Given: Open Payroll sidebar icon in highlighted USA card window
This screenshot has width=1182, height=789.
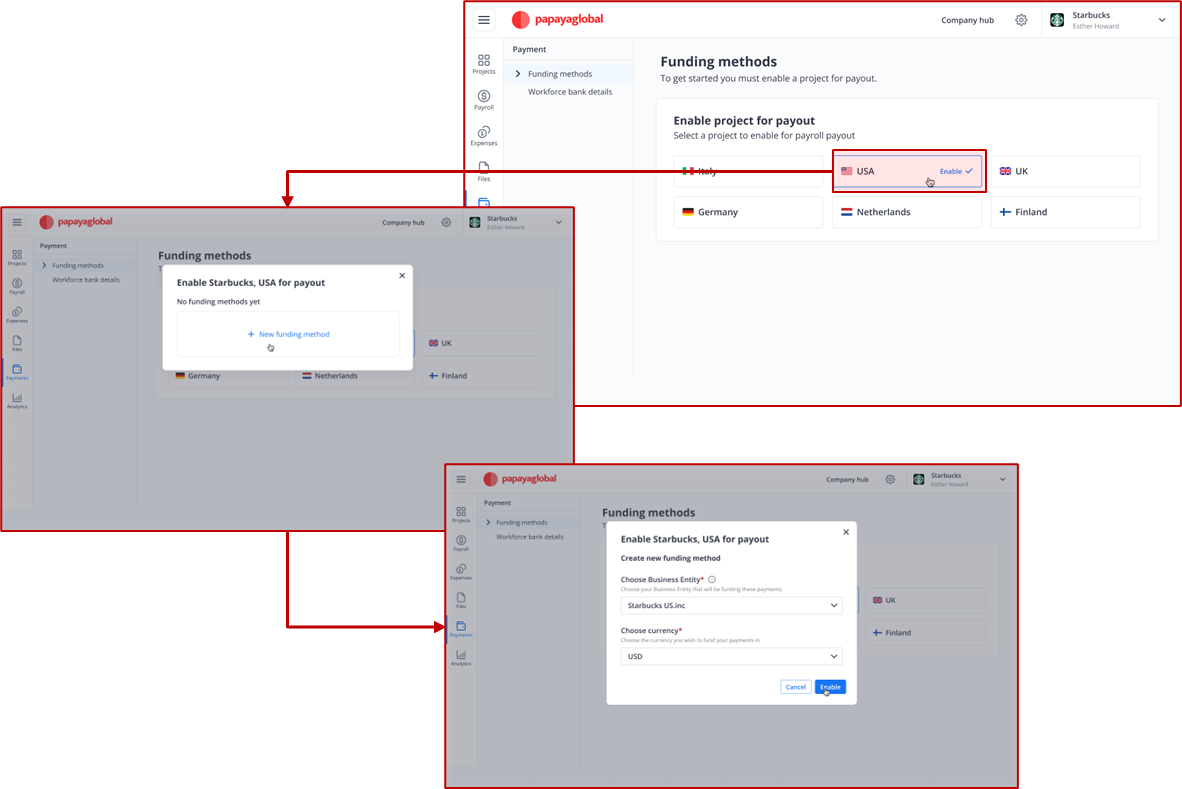Looking at the screenshot, I should click(x=484, y=100).
